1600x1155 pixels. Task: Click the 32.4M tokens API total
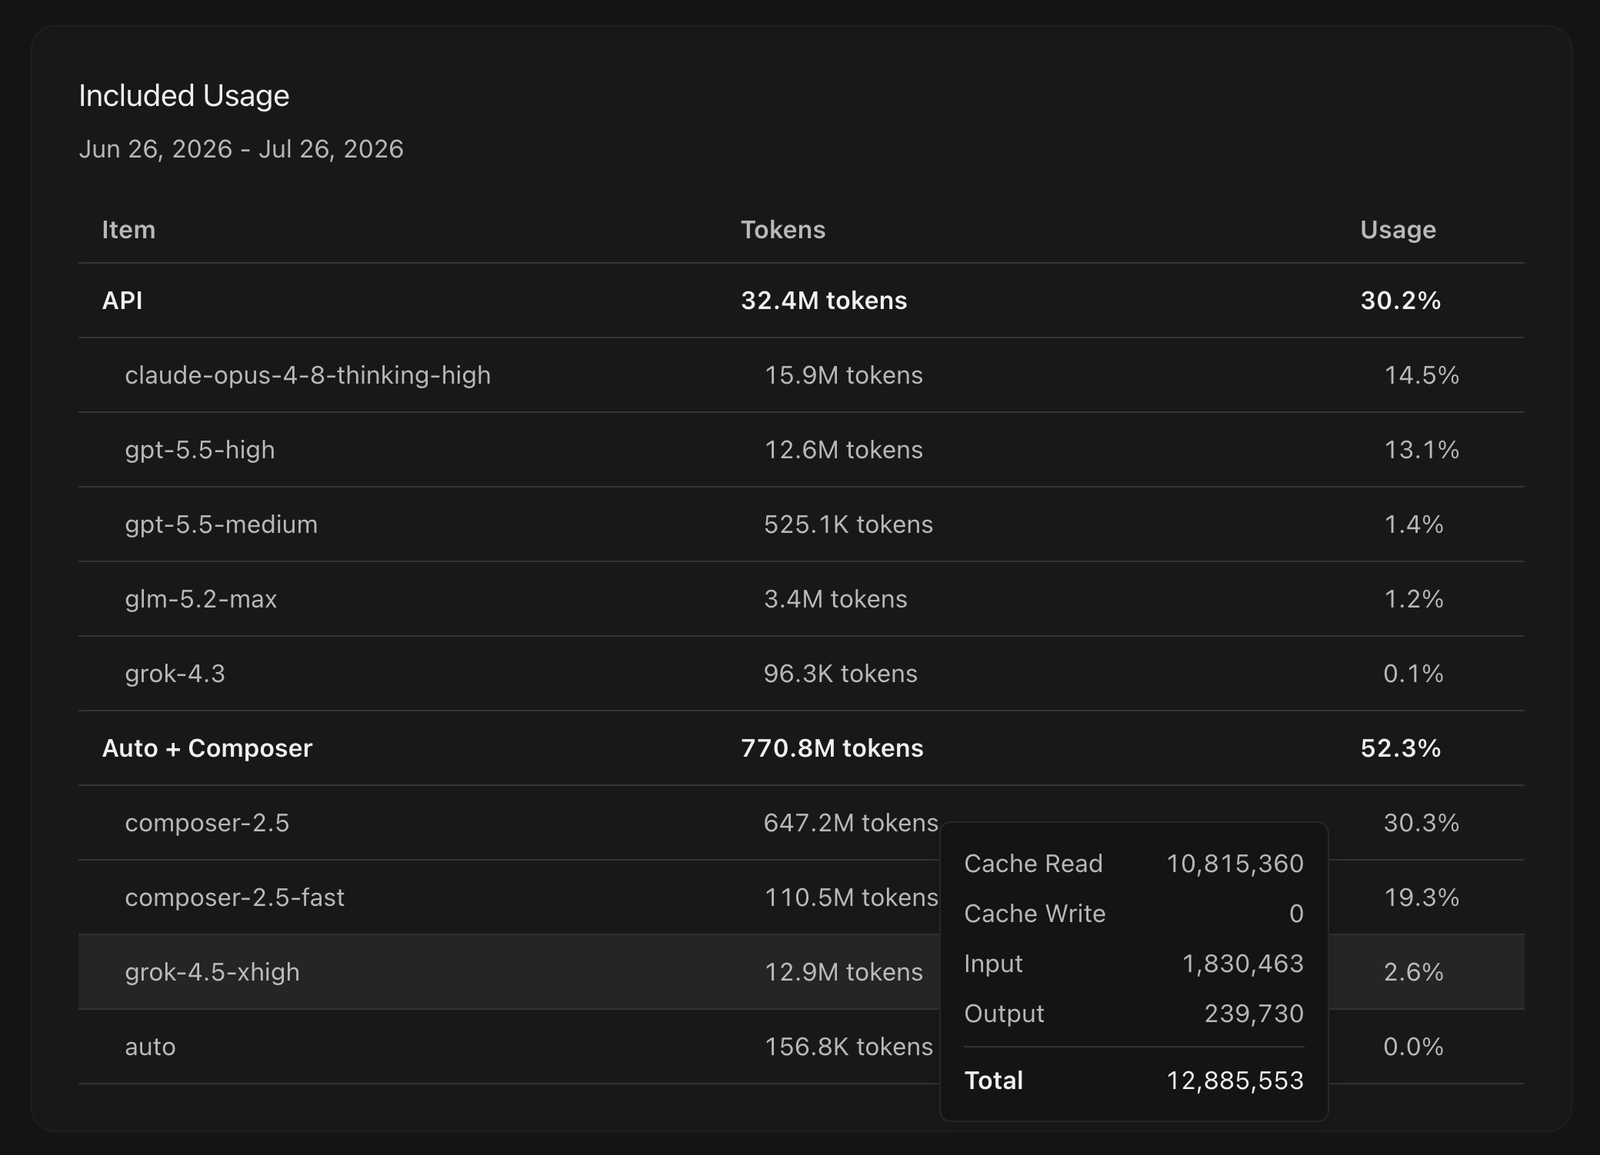tap(824, 301)
